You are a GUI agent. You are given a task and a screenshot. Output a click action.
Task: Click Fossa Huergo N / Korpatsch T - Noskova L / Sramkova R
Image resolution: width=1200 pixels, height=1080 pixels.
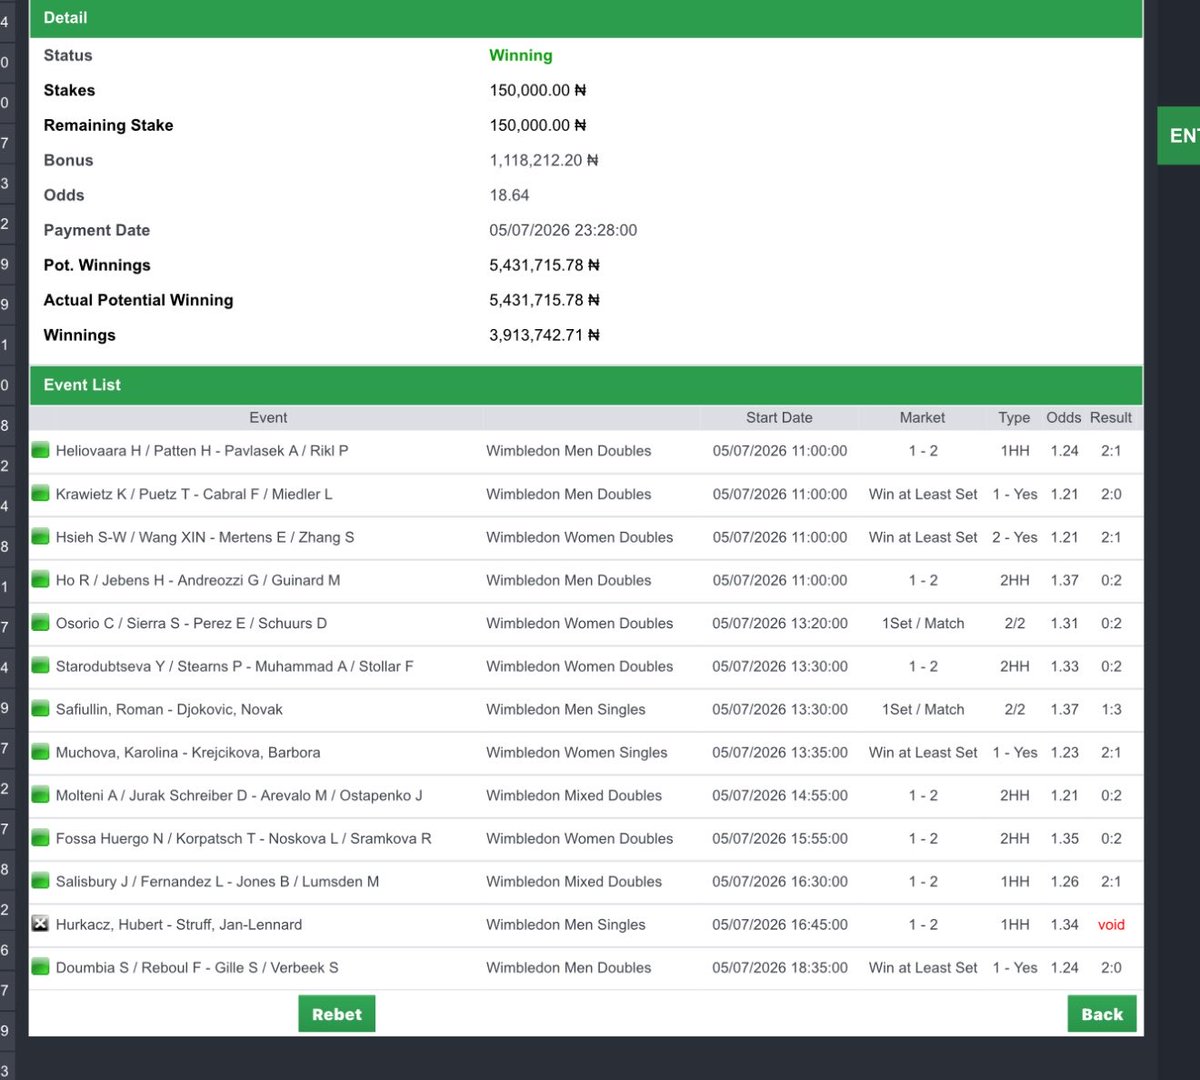pos(243,838)
